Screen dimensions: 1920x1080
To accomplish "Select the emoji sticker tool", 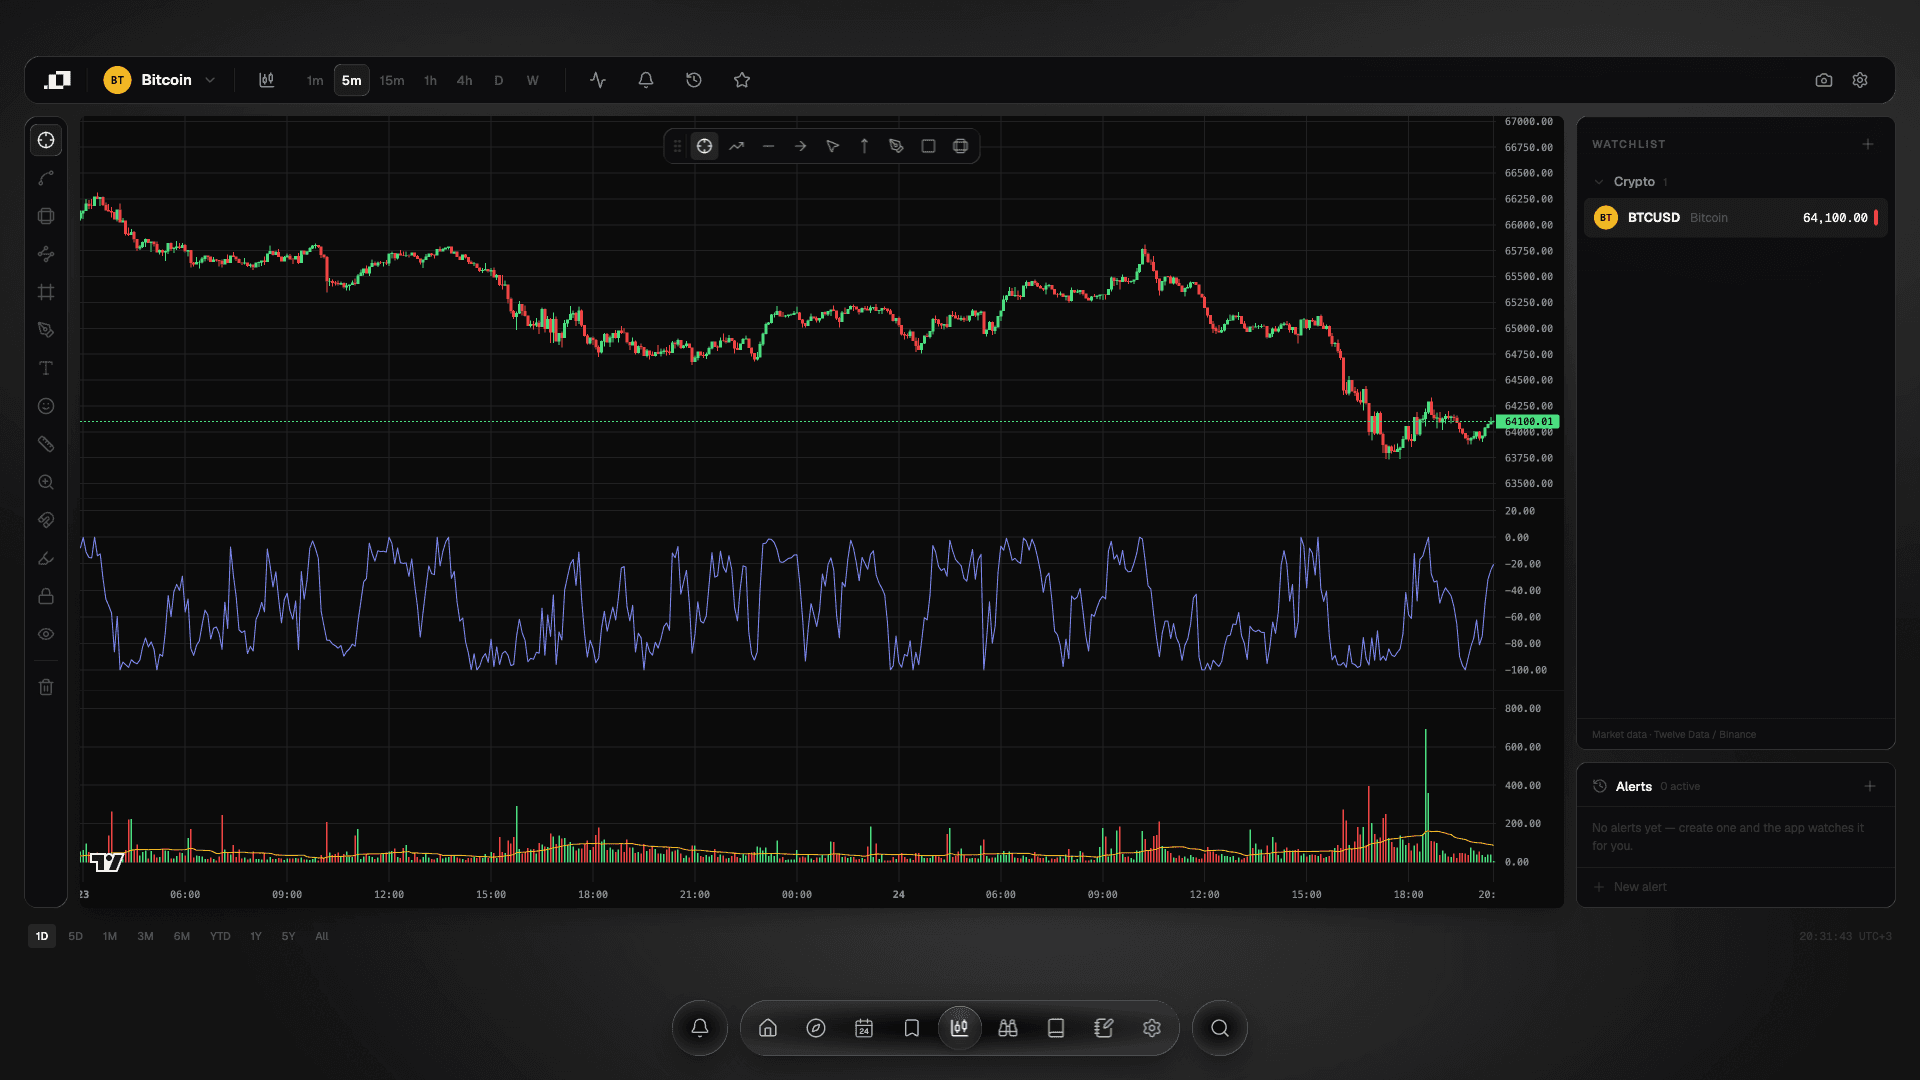I will [x=46, y=406].
